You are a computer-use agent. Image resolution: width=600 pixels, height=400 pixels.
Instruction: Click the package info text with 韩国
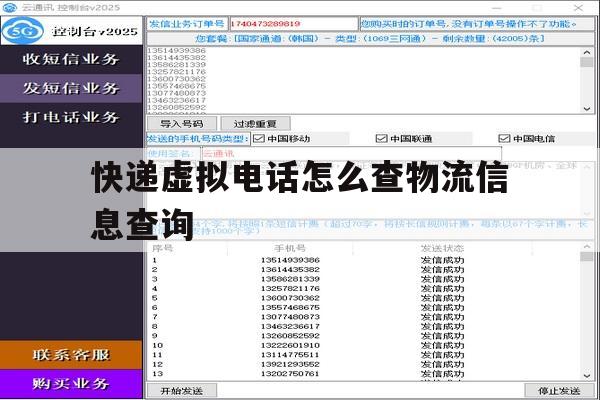click(370, 39)
